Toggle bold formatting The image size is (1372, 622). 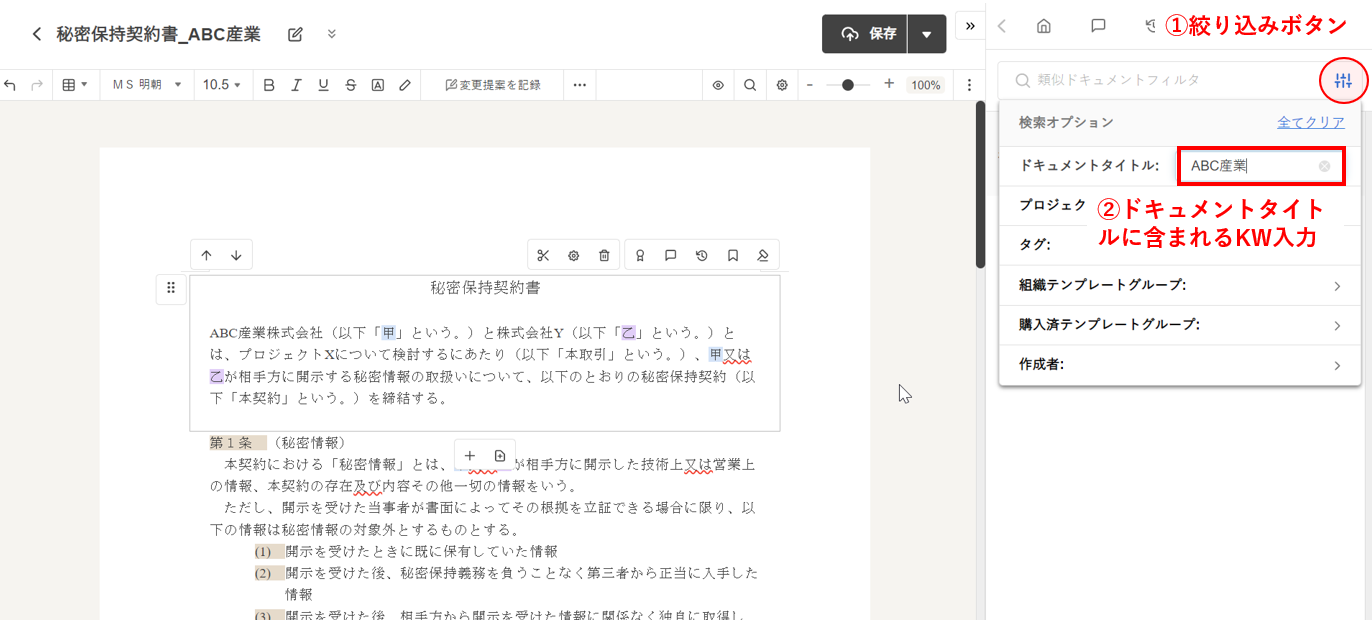tap(268, 85)
